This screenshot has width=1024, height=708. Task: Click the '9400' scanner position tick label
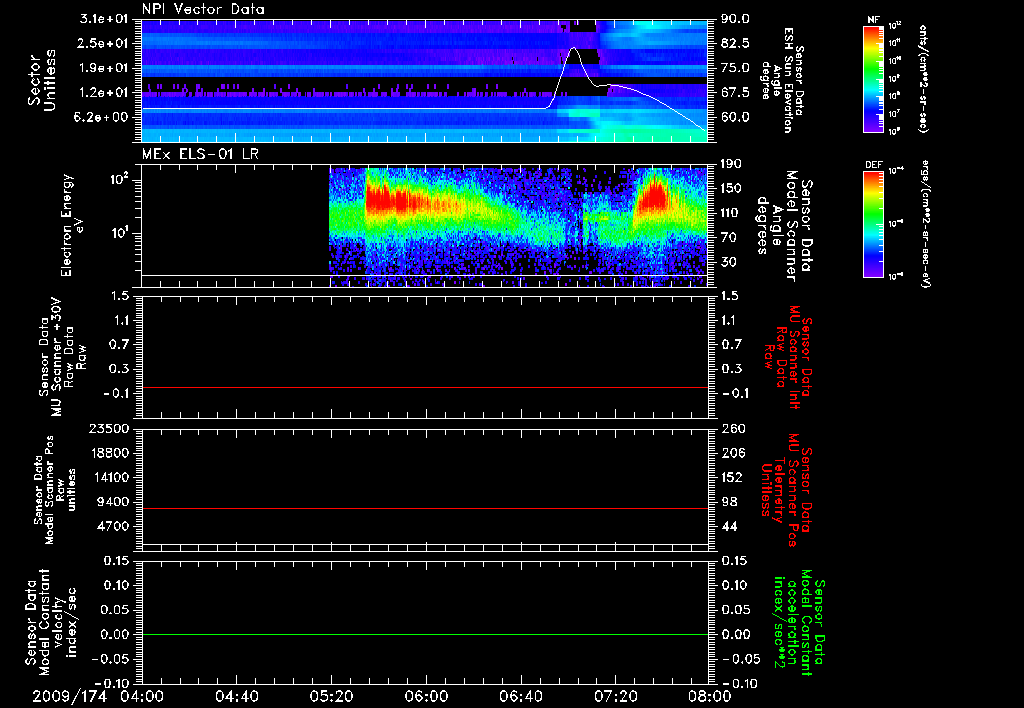114,502
